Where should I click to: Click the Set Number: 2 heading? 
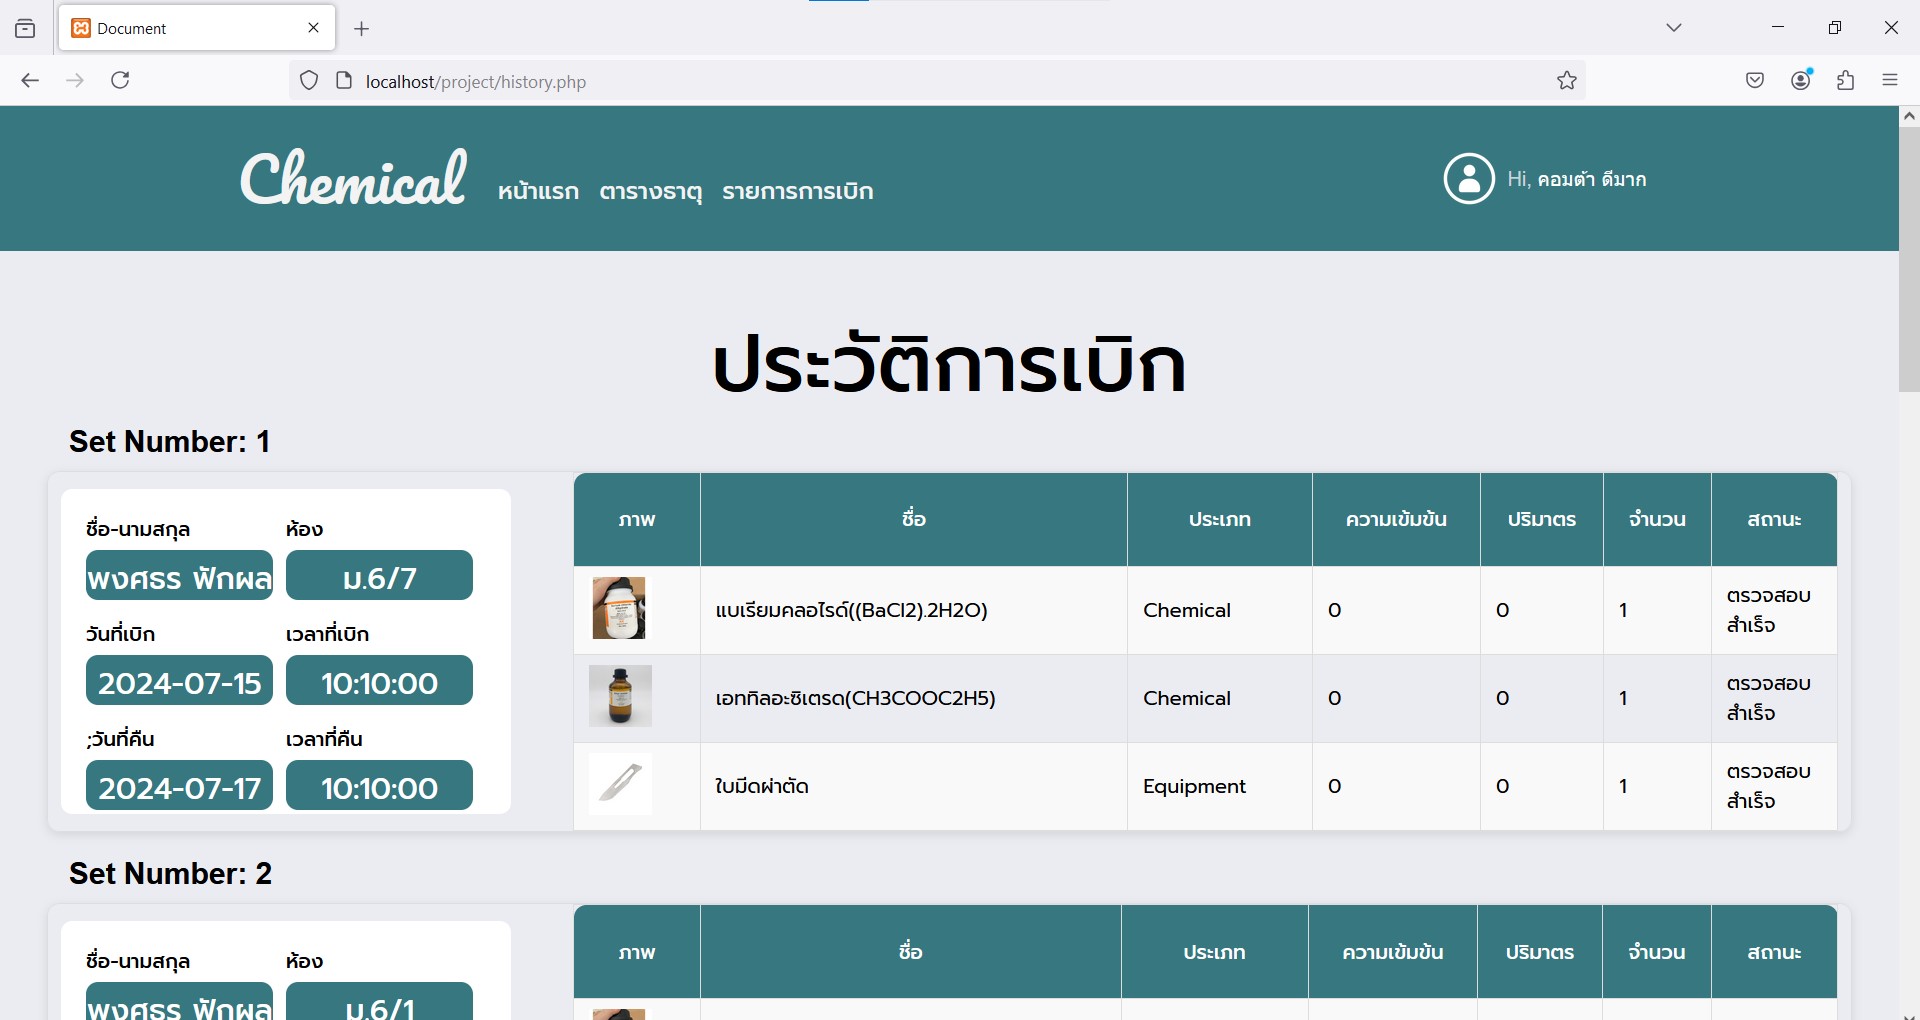[171, 873]
